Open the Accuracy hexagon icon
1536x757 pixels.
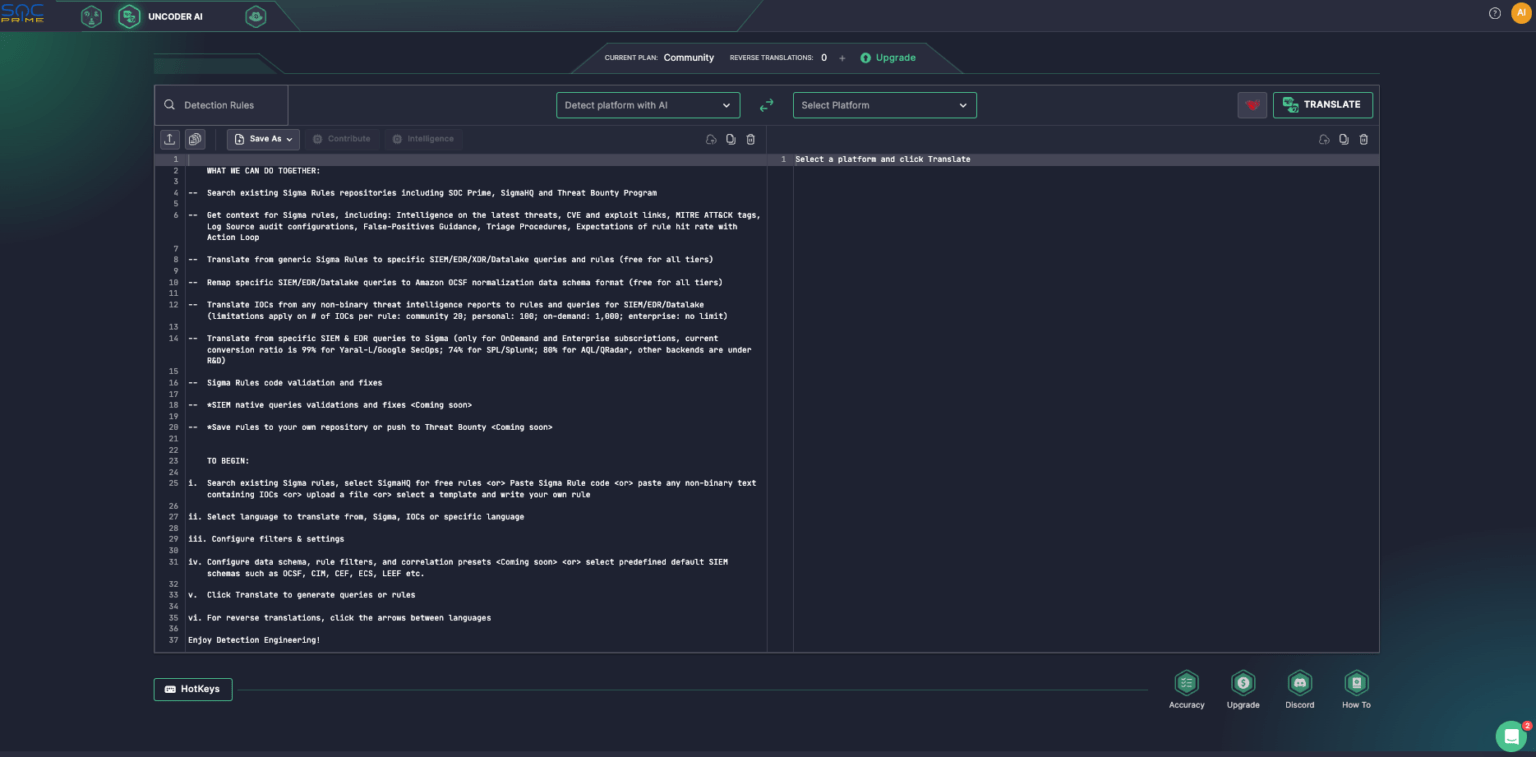tap(1186, 683)
